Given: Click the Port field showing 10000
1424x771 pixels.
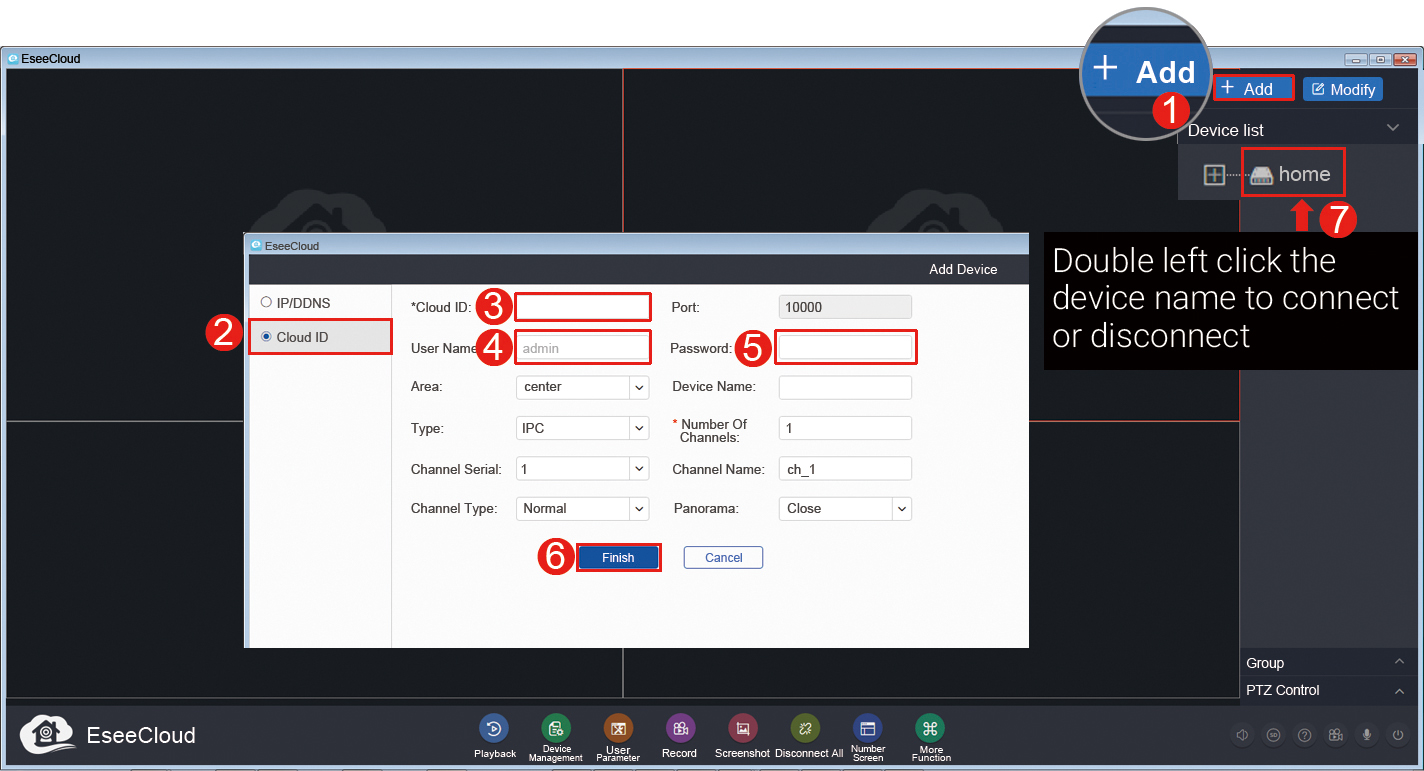Looking at the screenshot, I should click(x=845, y=307).
